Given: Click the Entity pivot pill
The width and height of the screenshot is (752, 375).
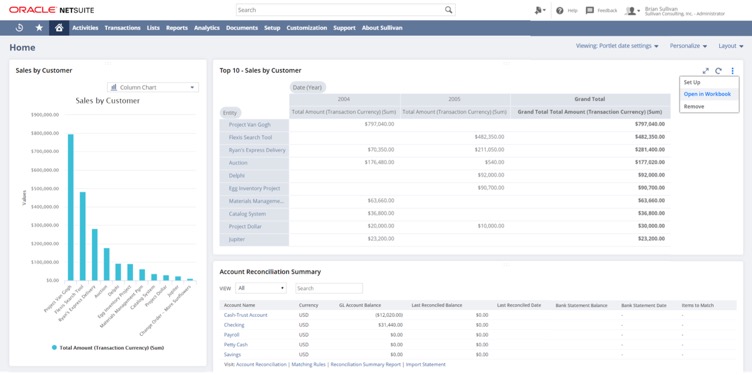Looking at the screenshot, I should (x=231, y=113).
